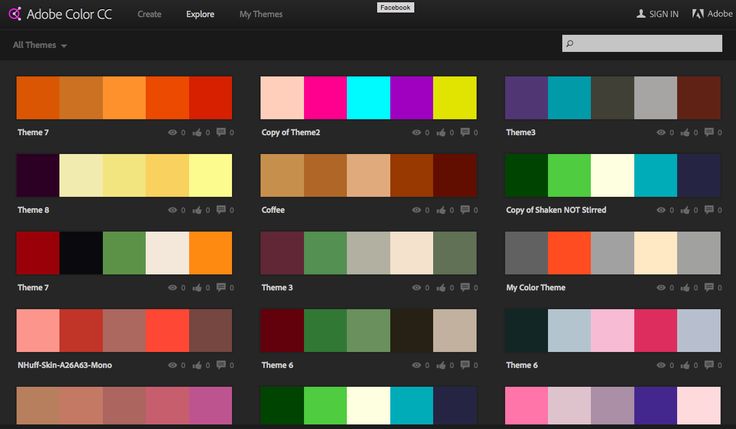Click the Sign In user icon
This screenshot has height=429, width=736.
(641, 14)
